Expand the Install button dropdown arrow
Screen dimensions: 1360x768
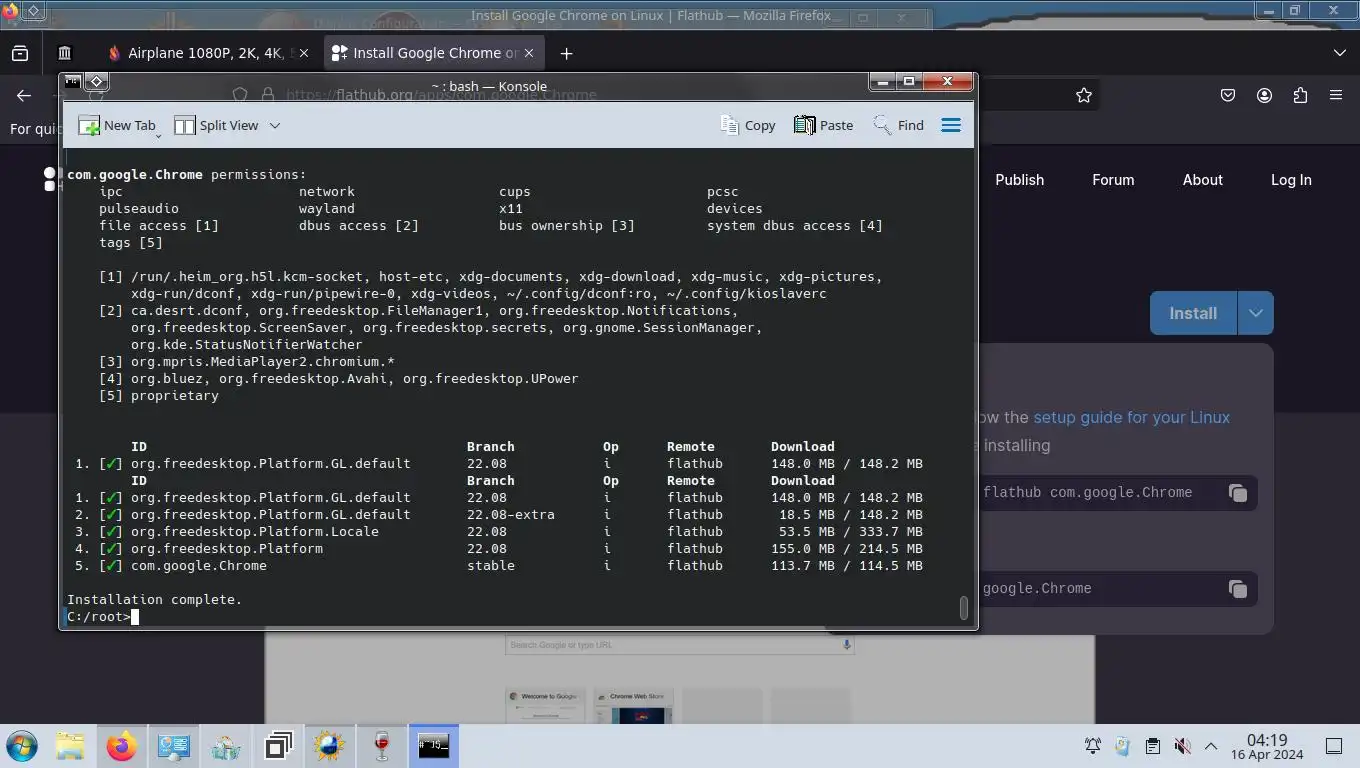1255,313
